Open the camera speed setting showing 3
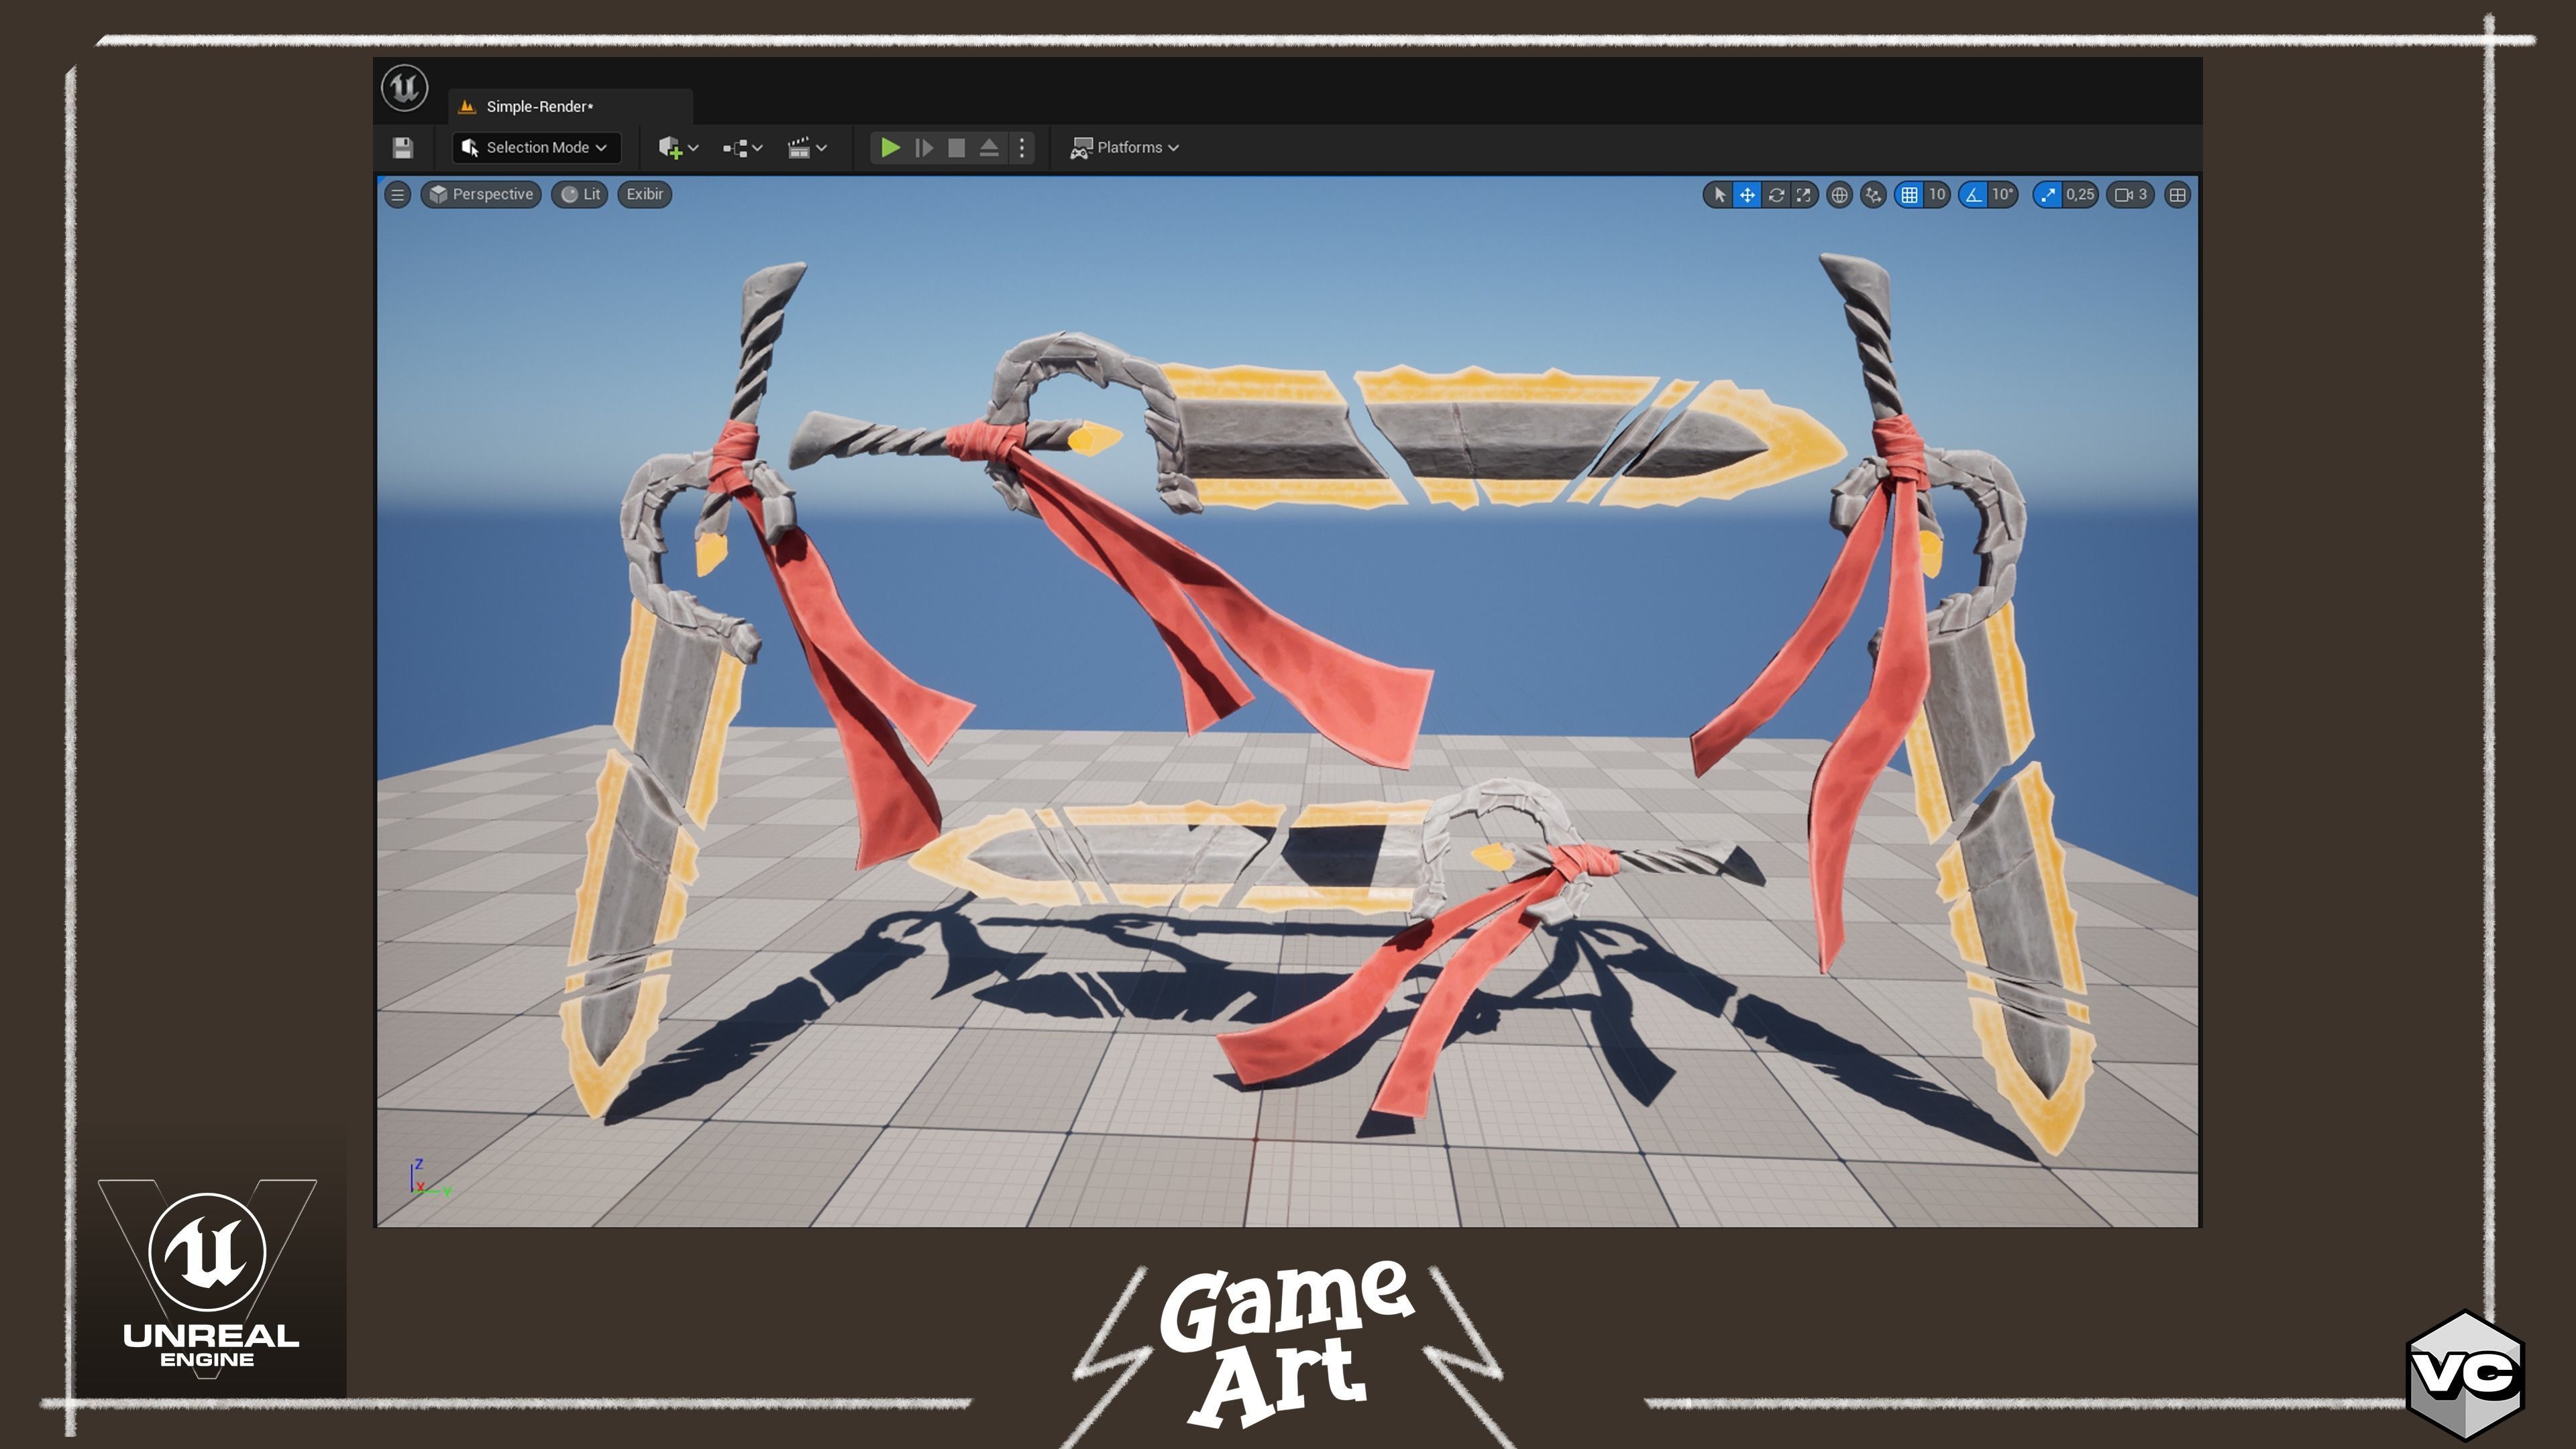Screen dimensions: 2576x1449 (2130, 195)
